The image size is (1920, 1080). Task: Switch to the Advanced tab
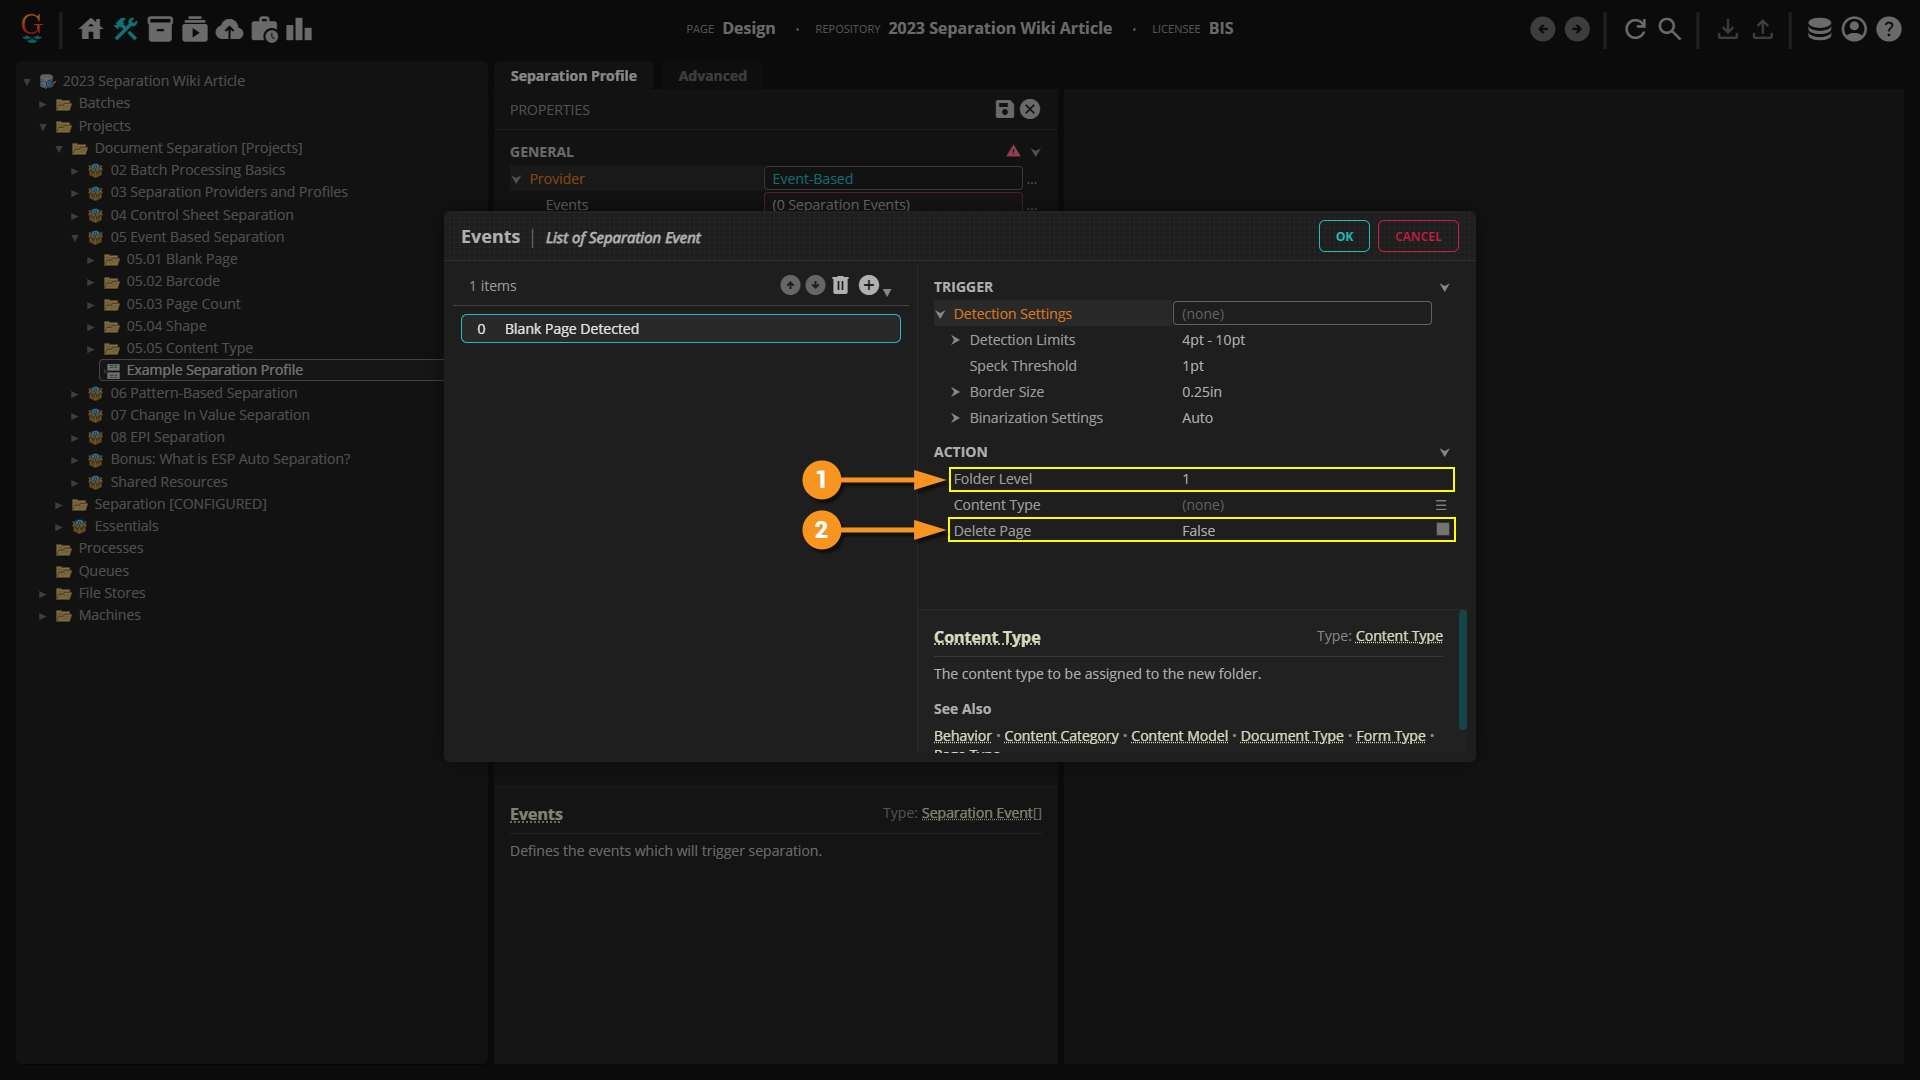point(712,76)
